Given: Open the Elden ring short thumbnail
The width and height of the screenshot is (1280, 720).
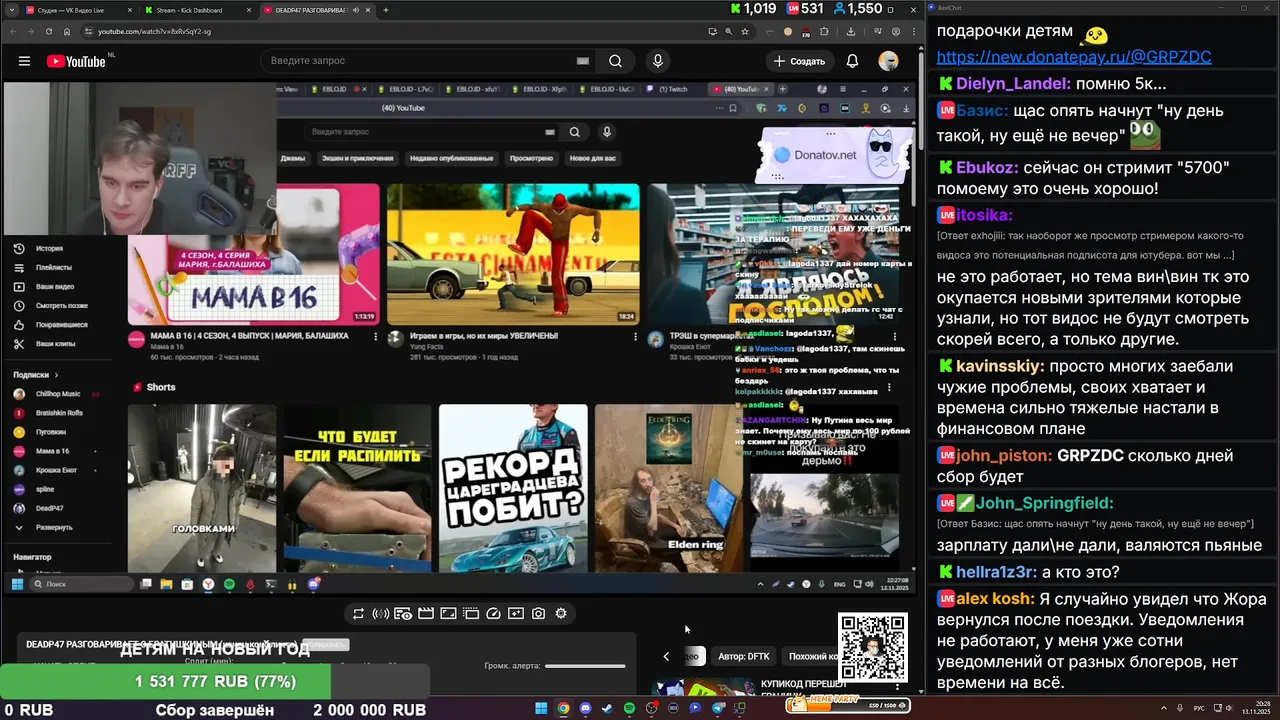Looking at the screenshot, I should (669, 488).
